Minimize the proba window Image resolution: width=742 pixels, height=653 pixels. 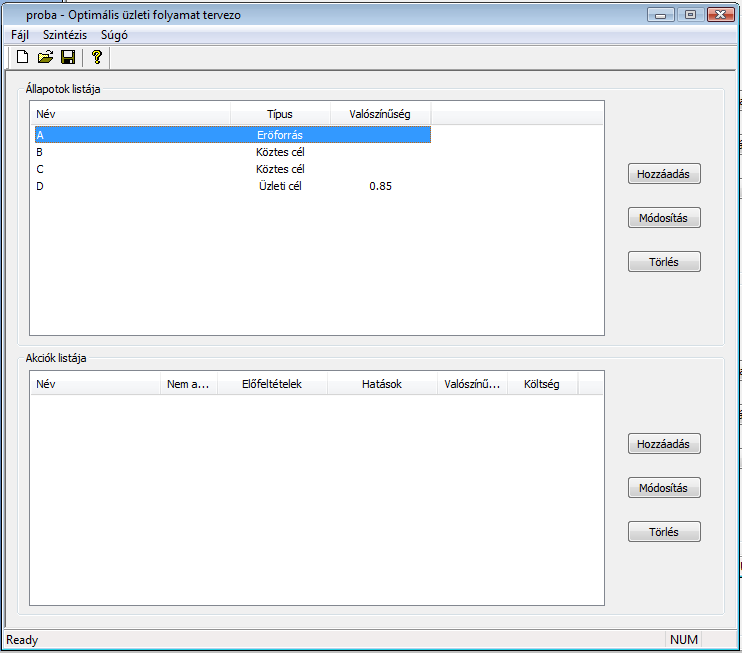click(661, 15)
